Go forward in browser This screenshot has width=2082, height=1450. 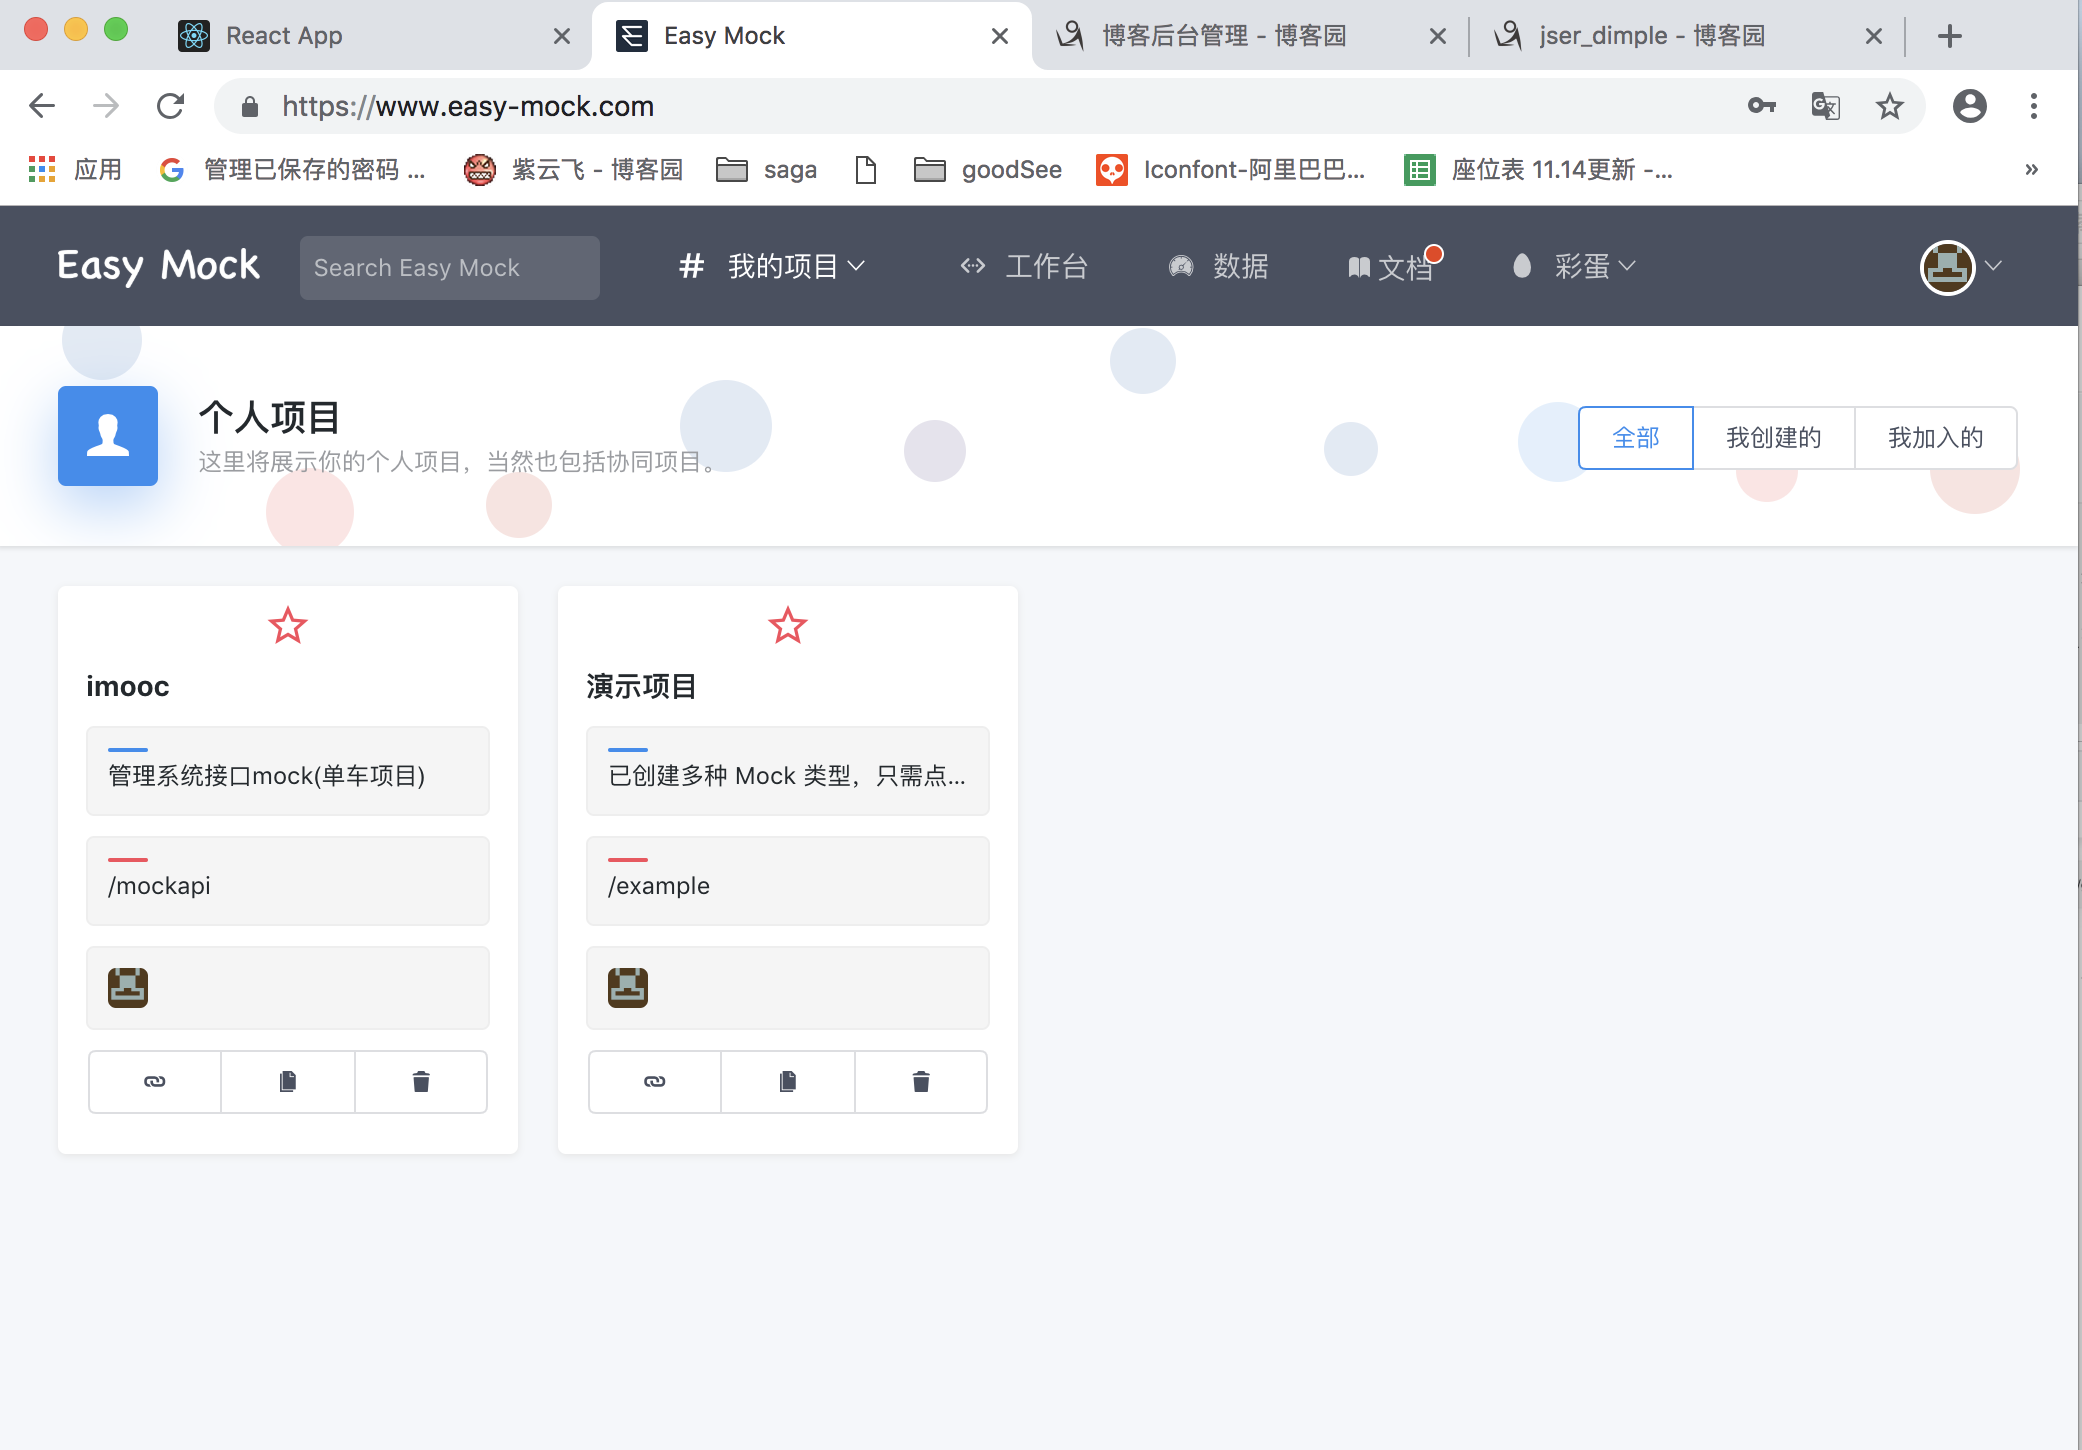(x=106, y=106)
